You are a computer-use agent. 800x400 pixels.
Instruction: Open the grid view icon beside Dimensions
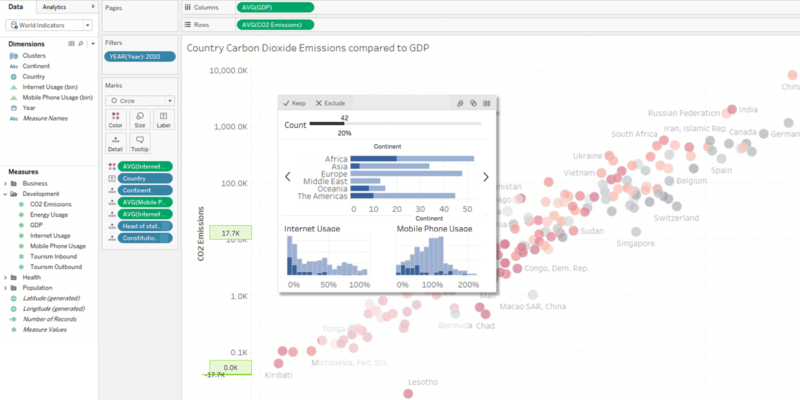click(x=71, y=44)
